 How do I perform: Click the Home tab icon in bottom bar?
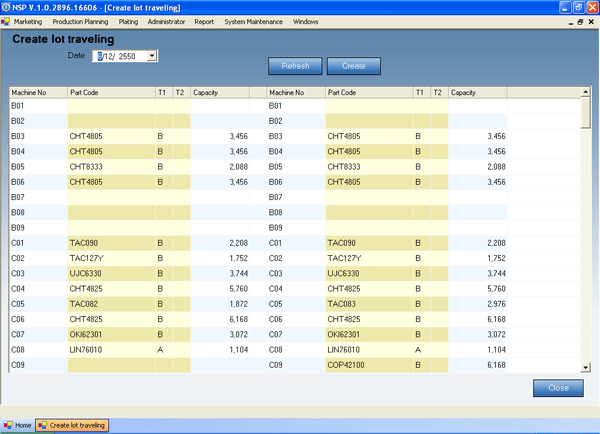tap(8, 425)
